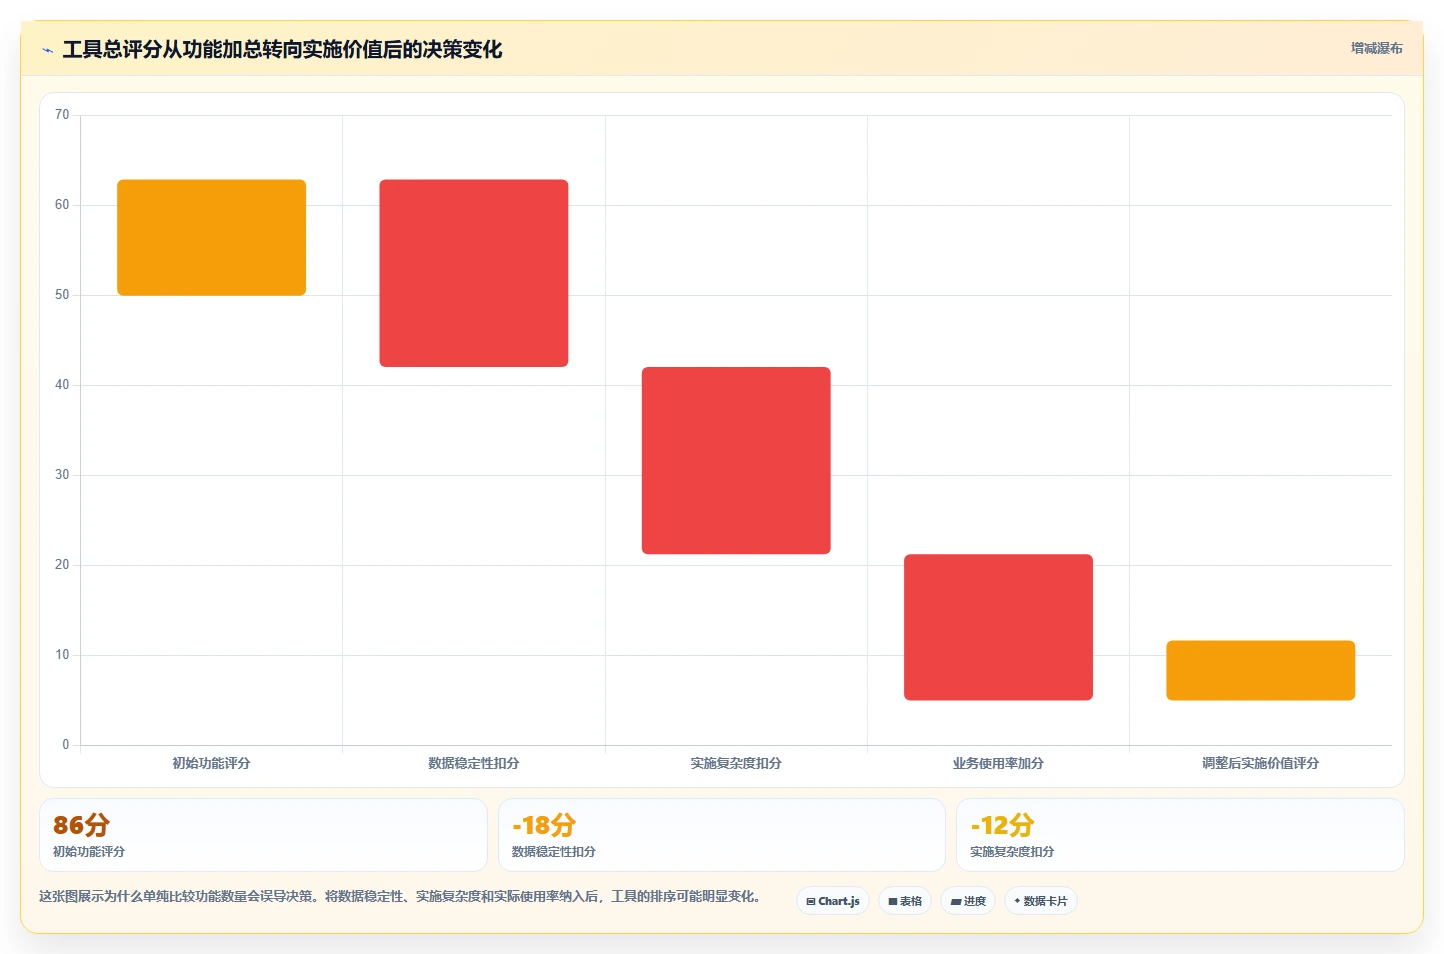The image size is (1444, 954).
Task: Click the x-axis label 数据稳定性扣分
Action: (x=474, y=763)
